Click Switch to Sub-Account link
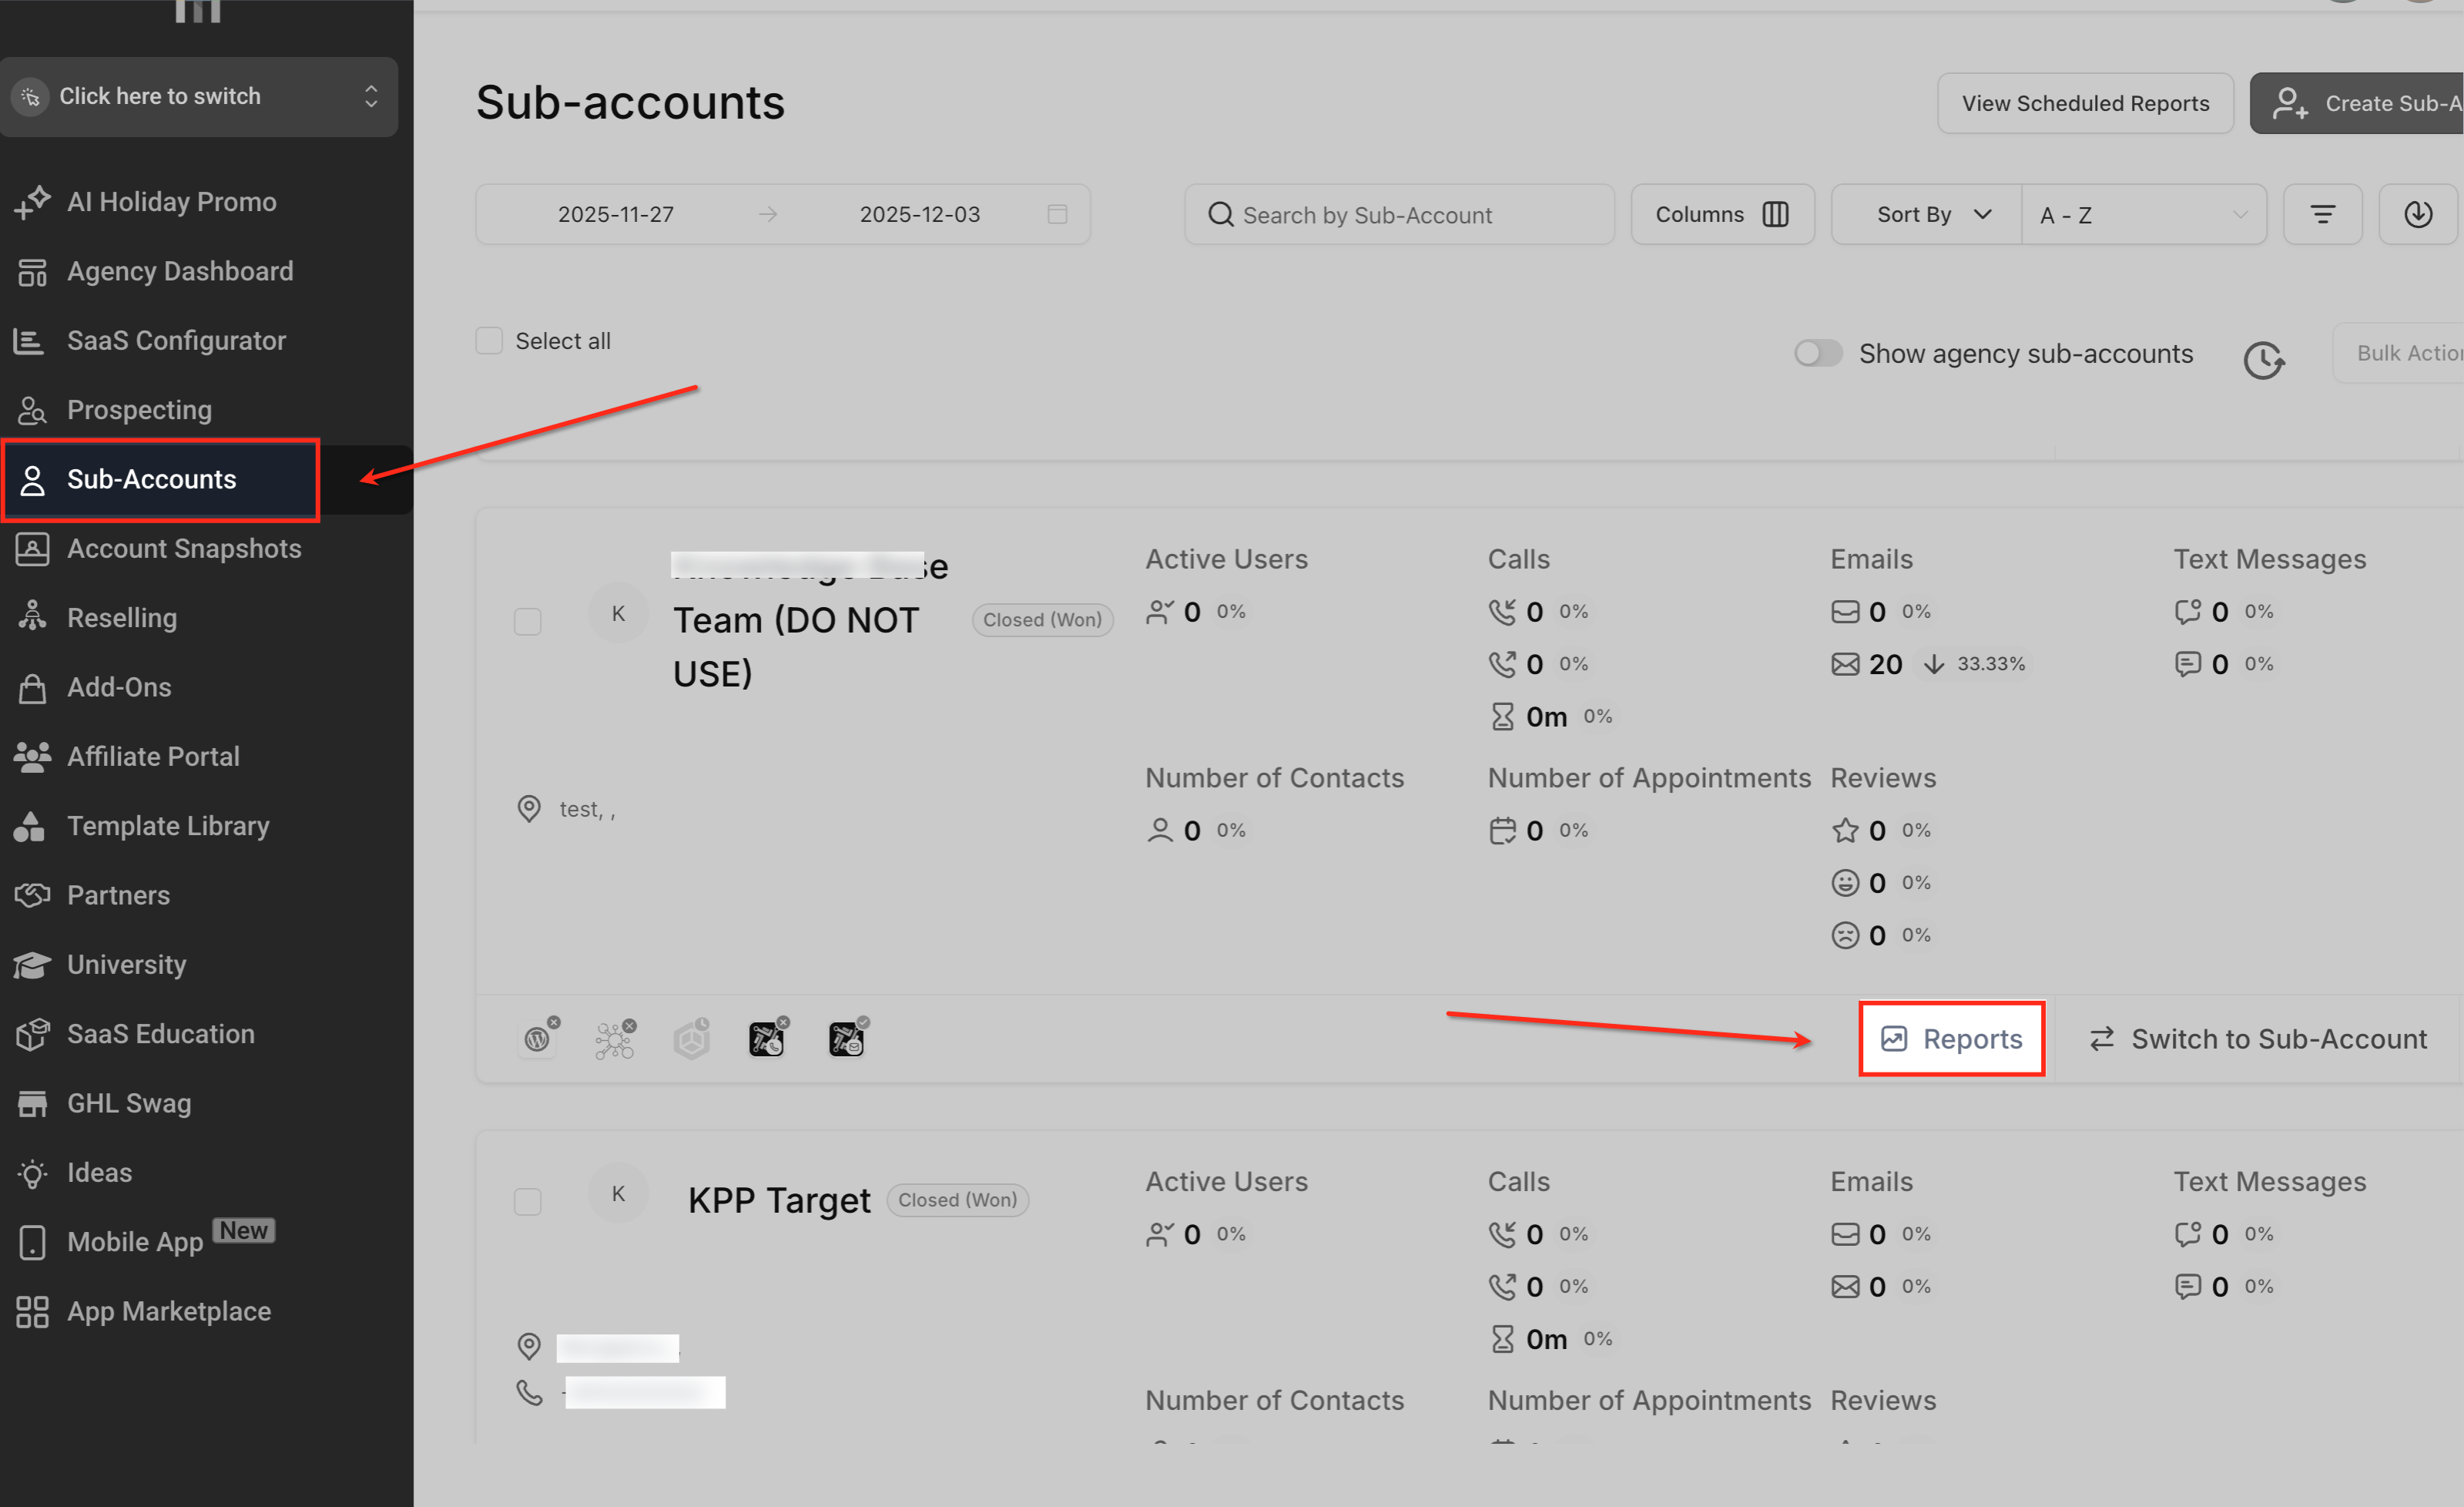 pos(2257,1038)
